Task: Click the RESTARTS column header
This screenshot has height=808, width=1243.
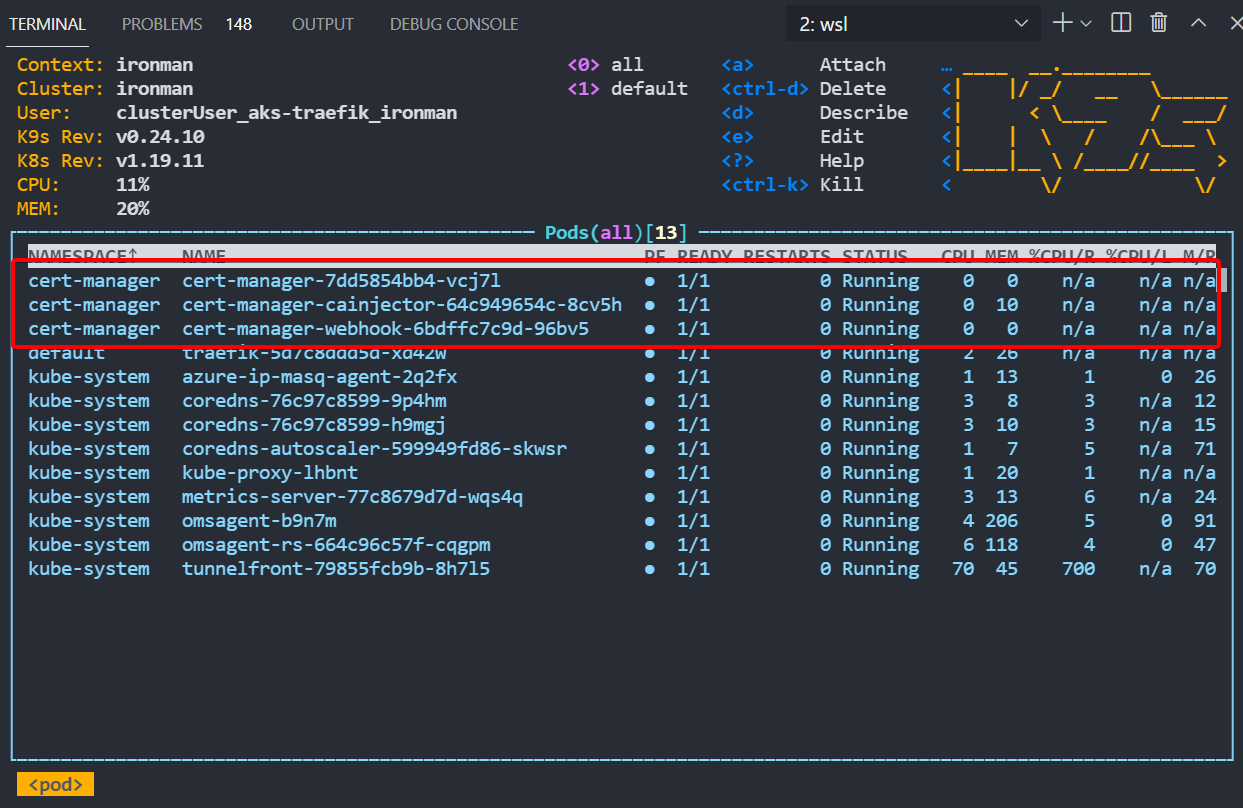Action: pos(787,256)
